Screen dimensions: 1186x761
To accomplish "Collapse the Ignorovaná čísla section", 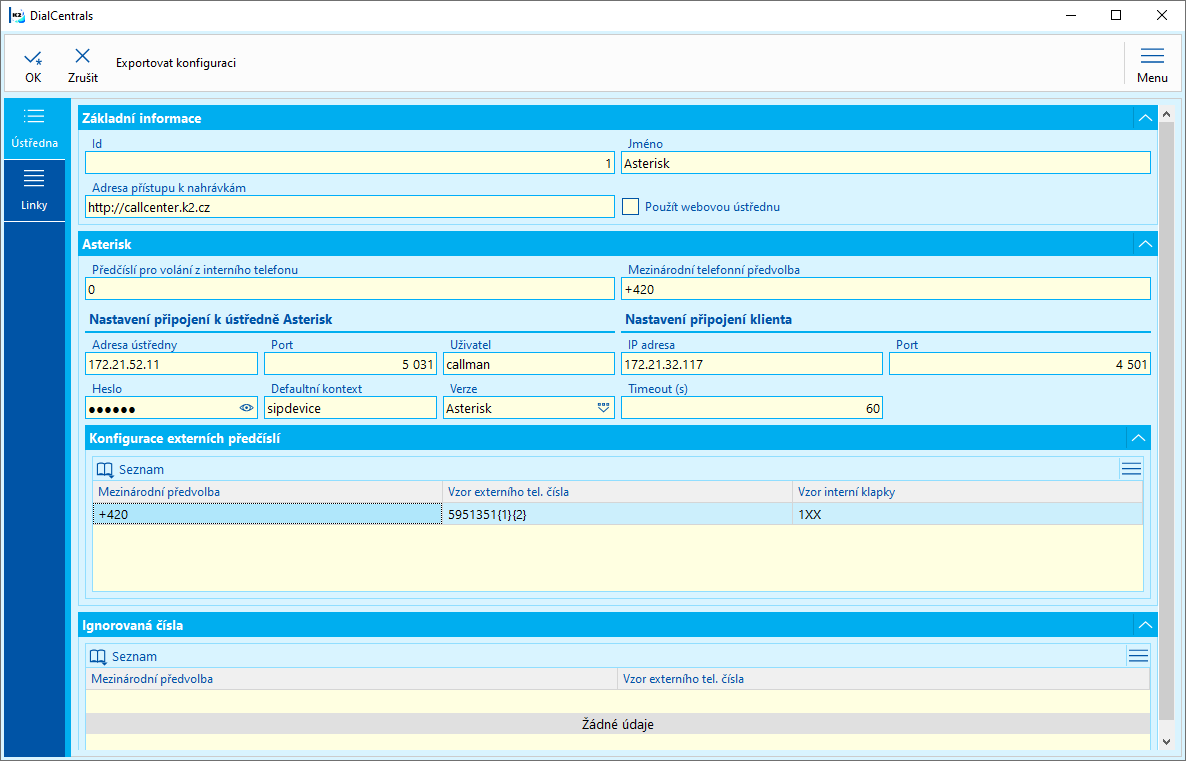I will click(1145, 625).
